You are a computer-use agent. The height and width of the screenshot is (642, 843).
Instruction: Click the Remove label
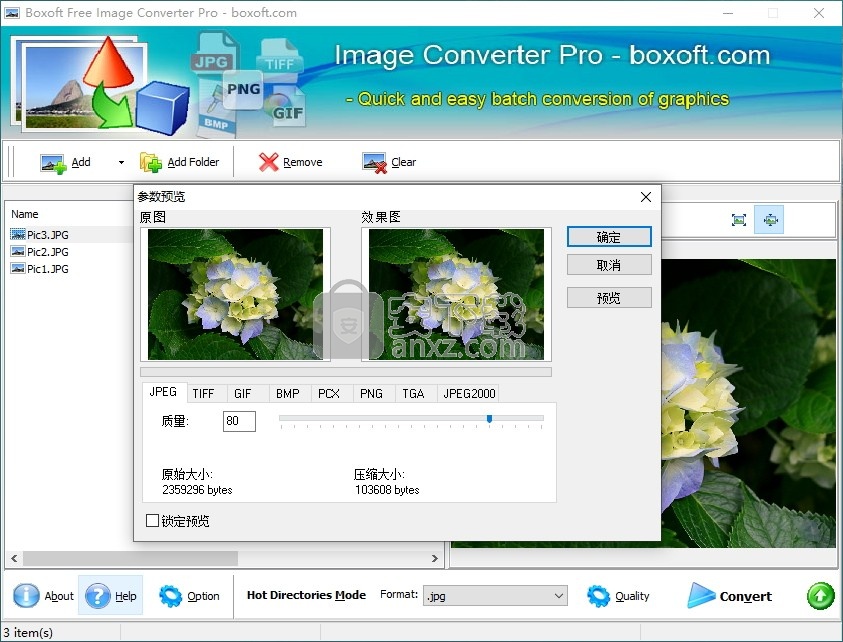[x=303, y=162]
